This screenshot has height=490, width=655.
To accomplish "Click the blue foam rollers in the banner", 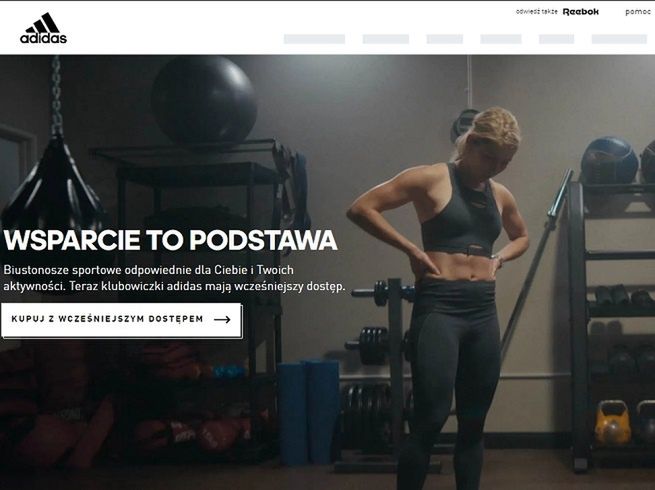I will click(x=308, y=411).
